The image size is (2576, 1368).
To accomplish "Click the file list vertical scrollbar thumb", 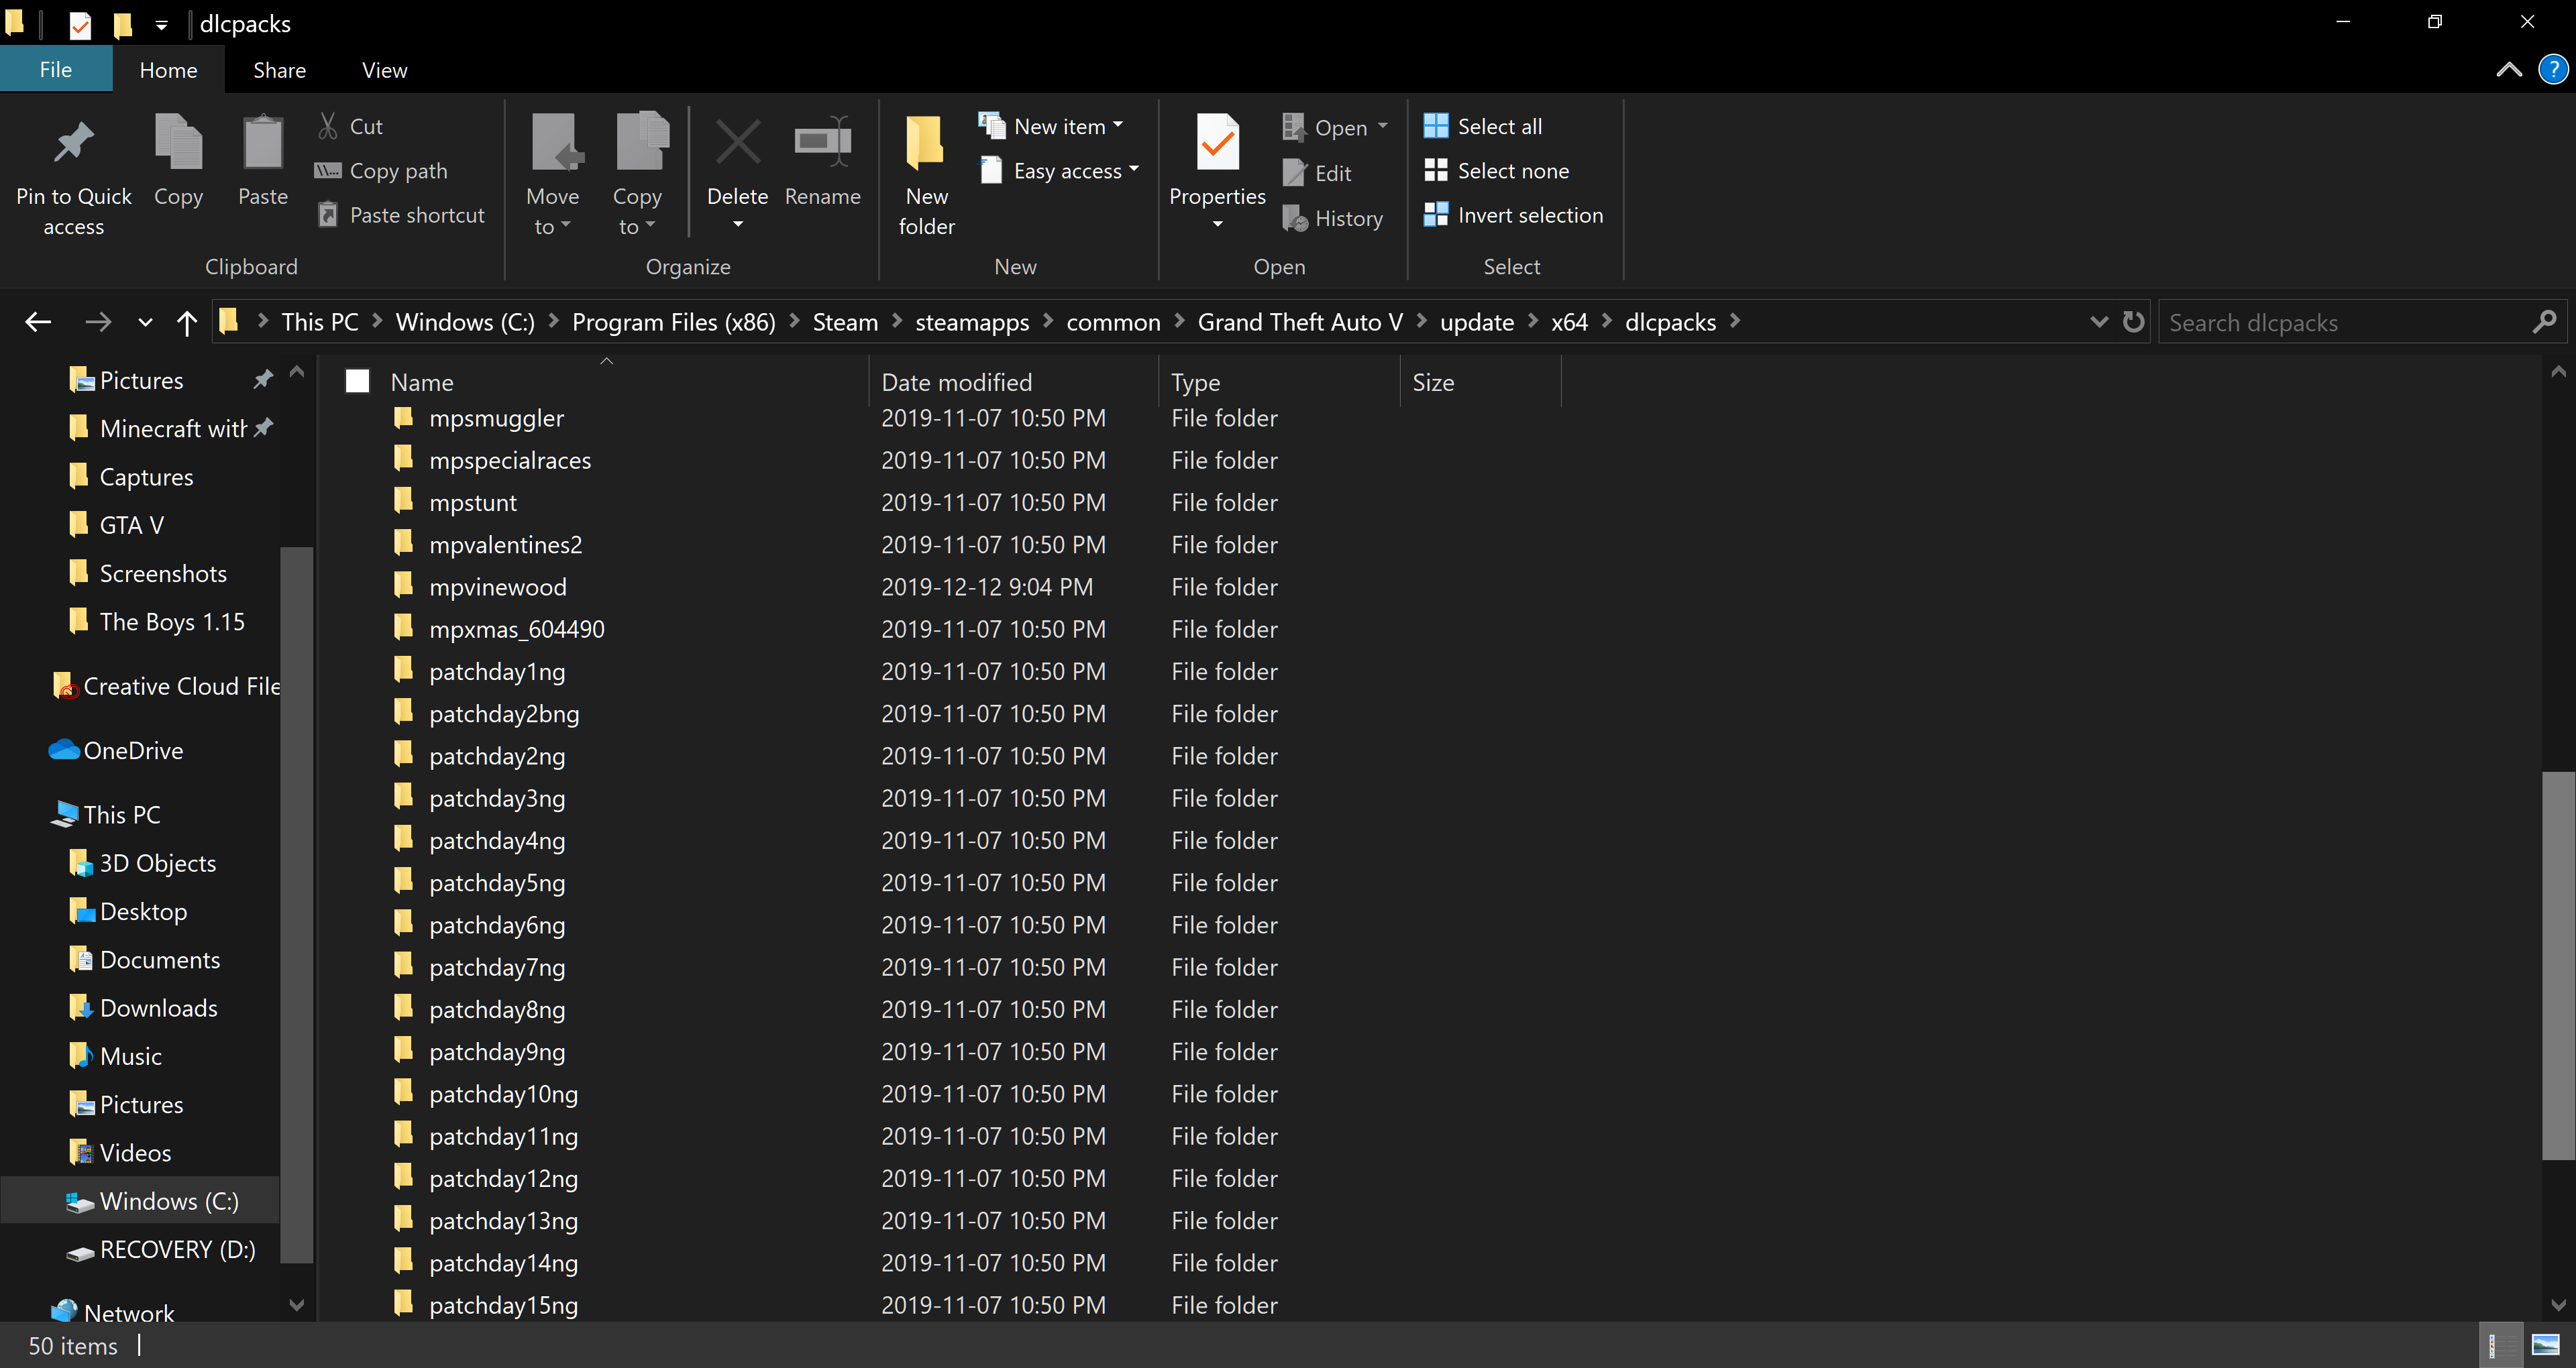I will point(2558,965).
